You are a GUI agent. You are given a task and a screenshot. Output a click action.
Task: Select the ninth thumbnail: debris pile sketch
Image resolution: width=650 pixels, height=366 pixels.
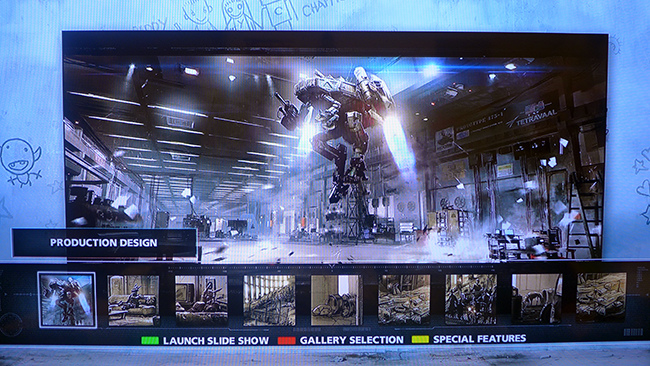pos(601,297)
